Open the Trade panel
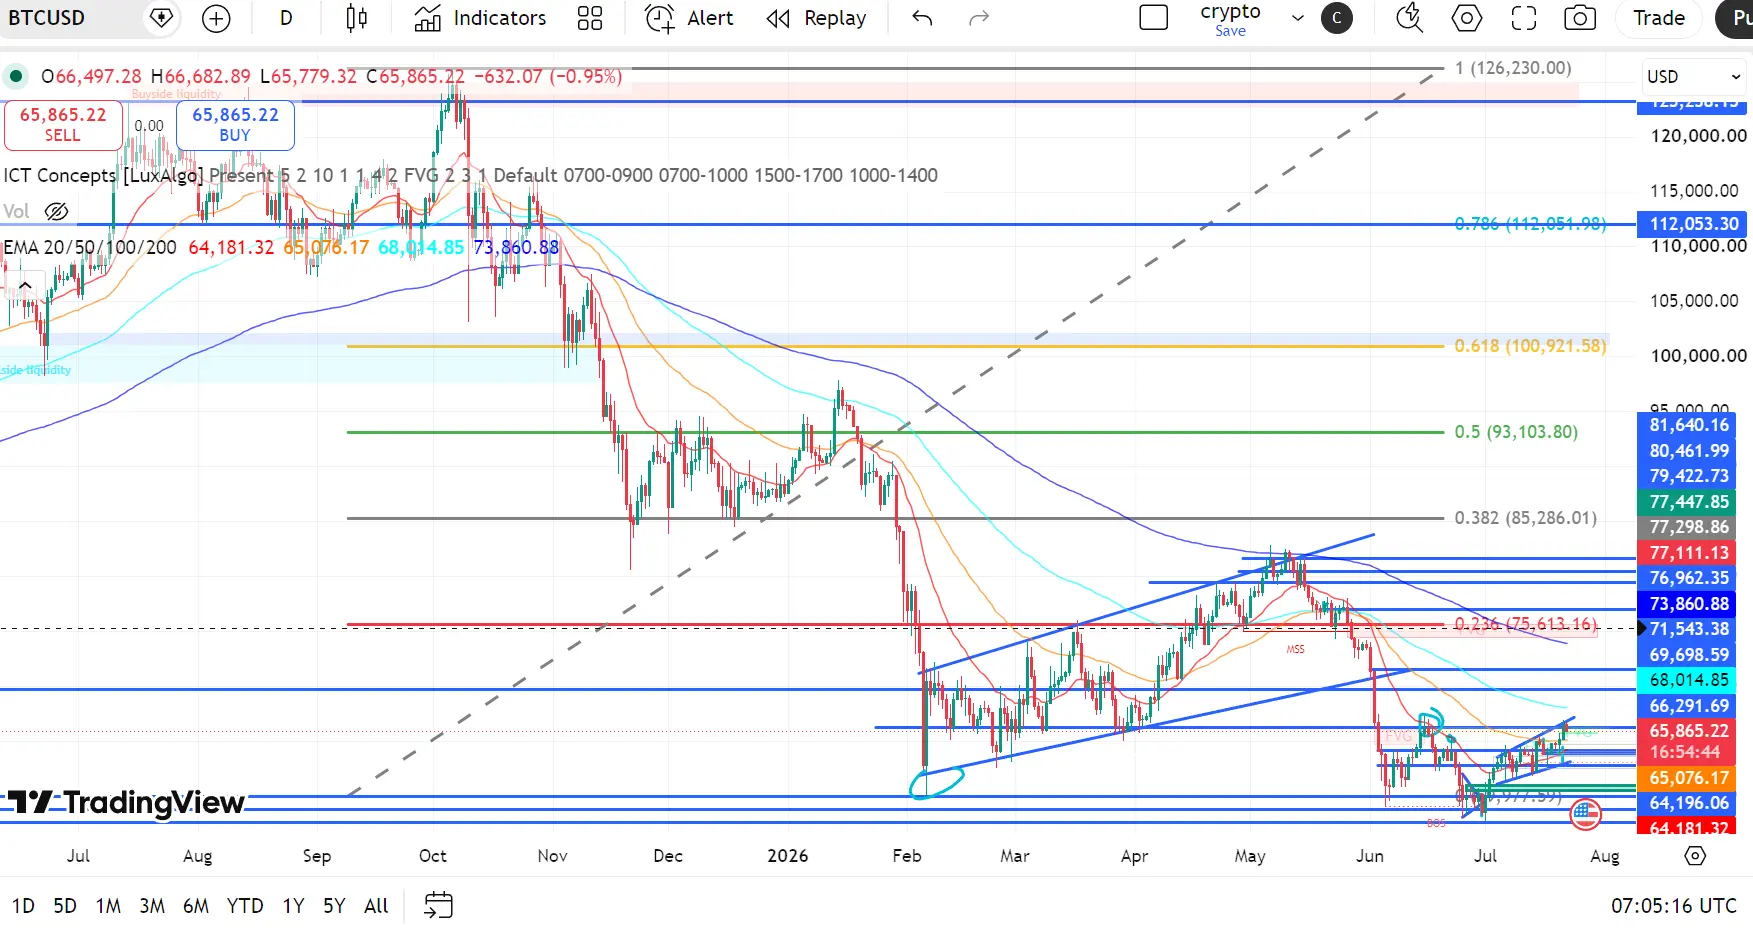1753x931 pixels. tap(1659, 18)
